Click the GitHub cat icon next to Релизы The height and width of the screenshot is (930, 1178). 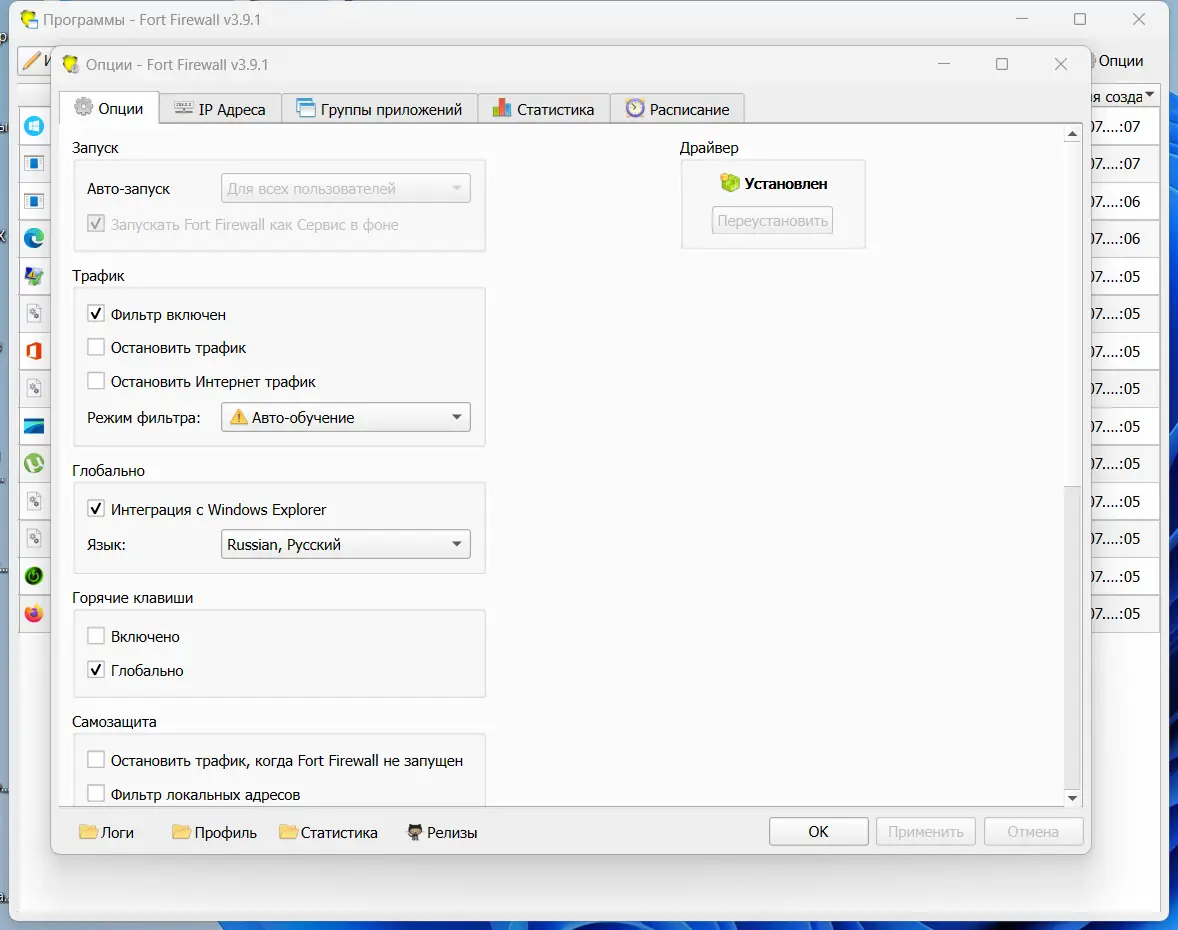(415, 832)
